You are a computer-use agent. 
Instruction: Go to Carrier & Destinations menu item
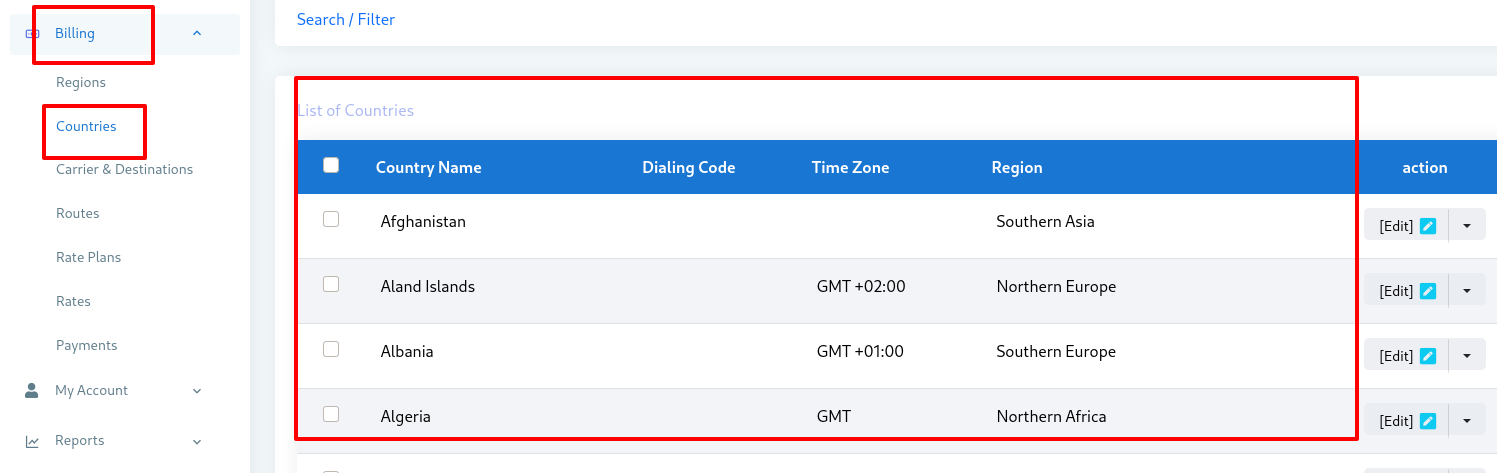(x=125, y=169)
